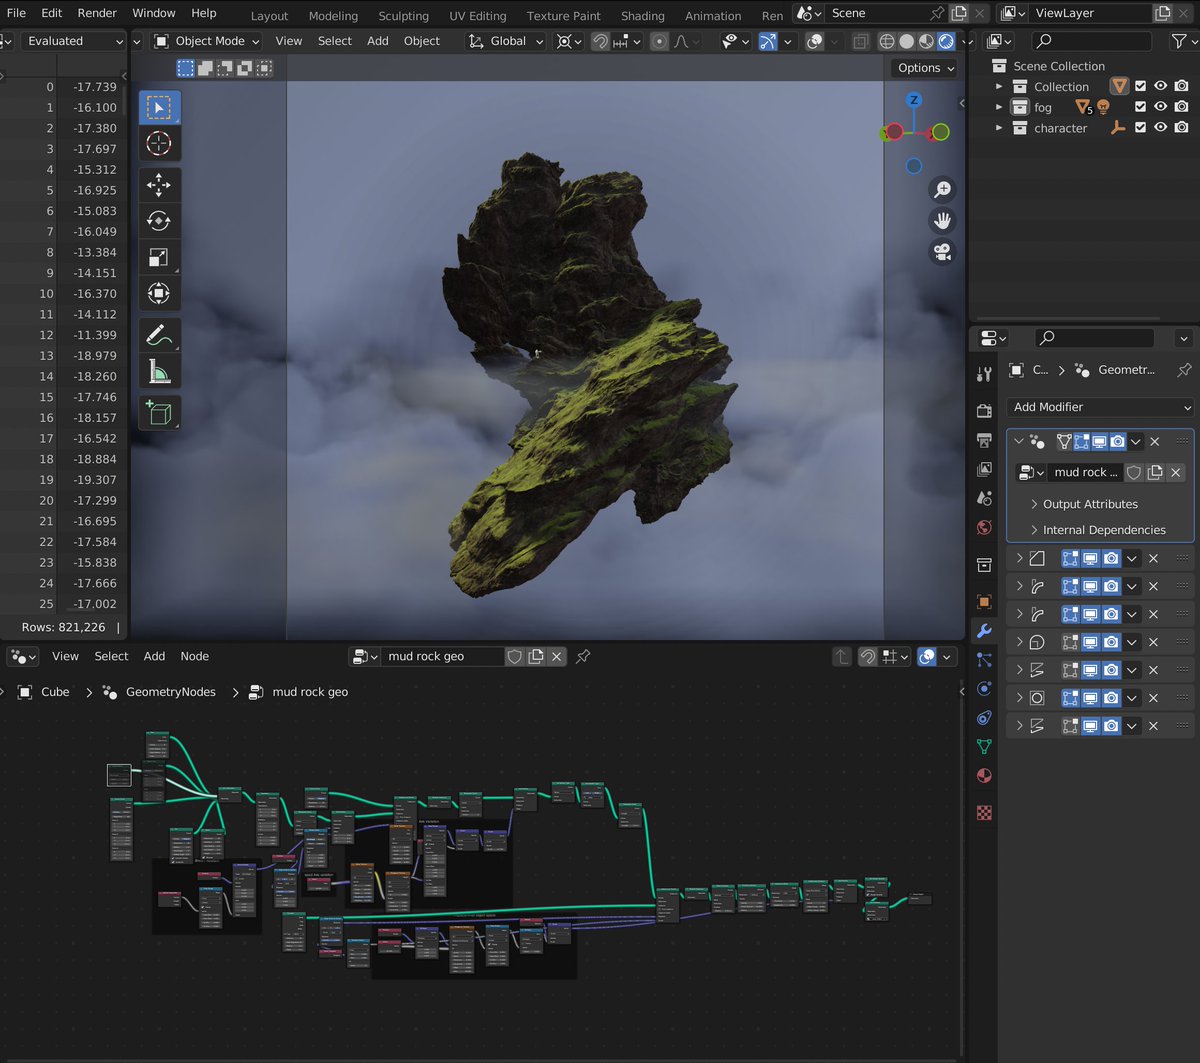
Task: Open the Object Mode dropdown
Action: [206, 41]
